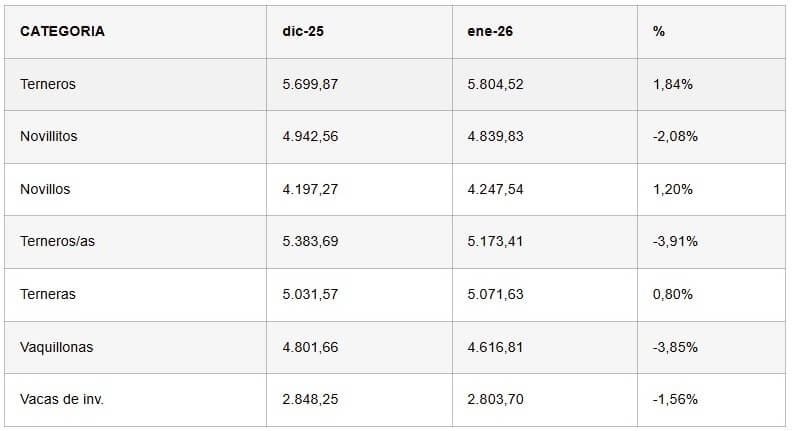Image resolution: width=792 pixels, height=431 pixels.
Task: Select the Terneras row label
Action: tap(48, 294)
